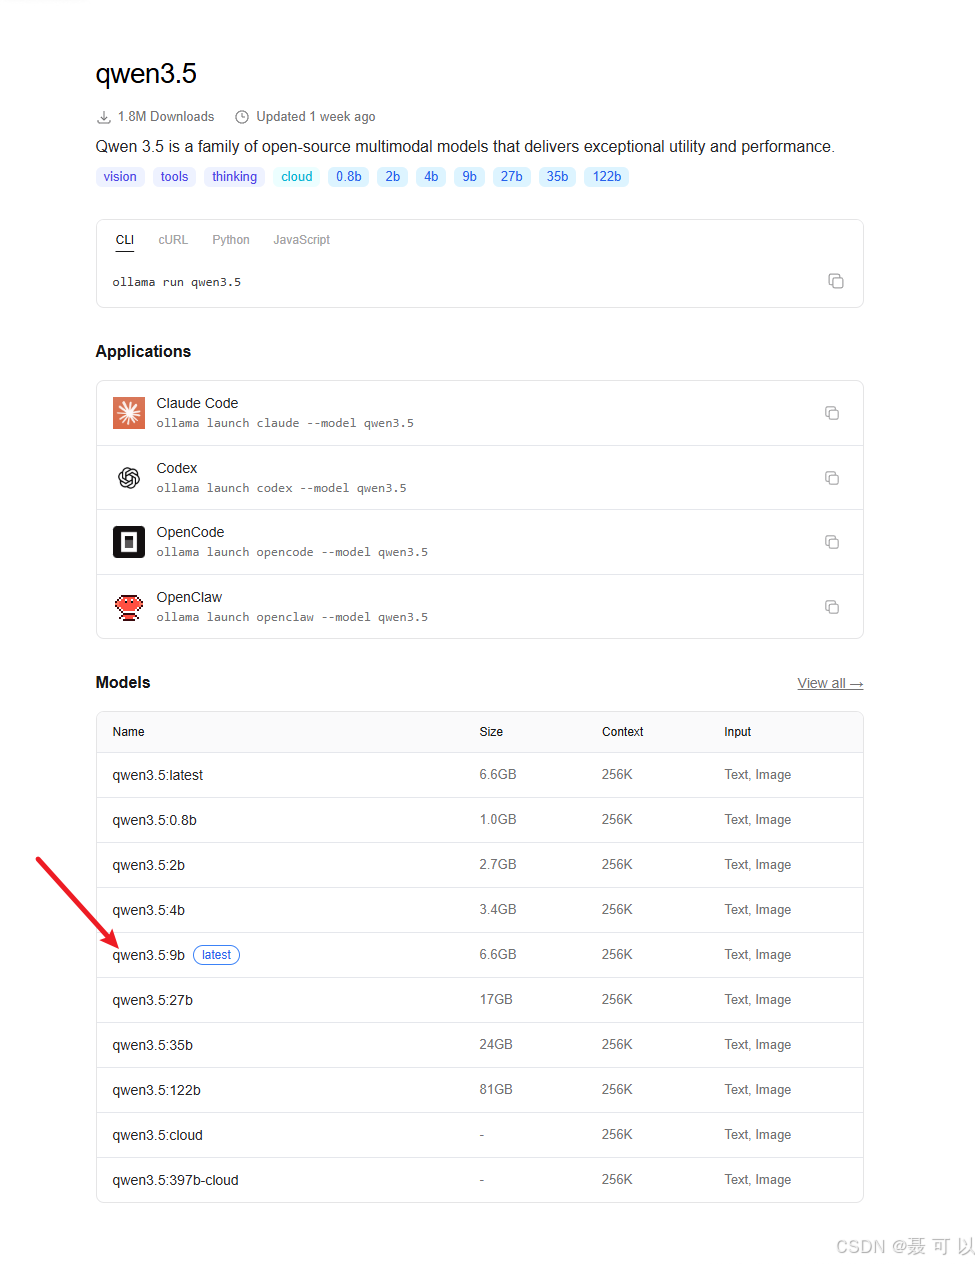This screenshot has width=979, height=1264.
Task: Click the Size column header
Action: (491, 732)
